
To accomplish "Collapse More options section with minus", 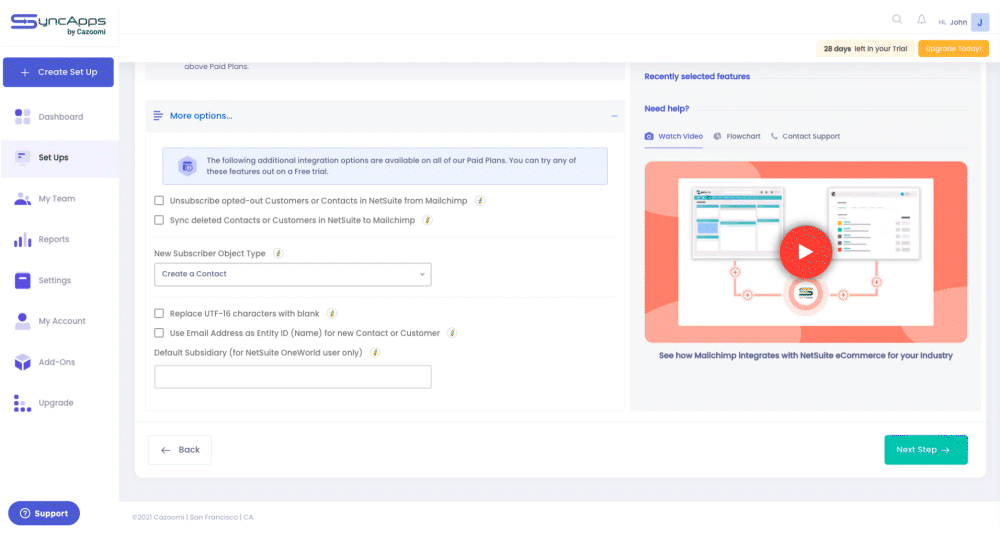I will pos(614,116).
